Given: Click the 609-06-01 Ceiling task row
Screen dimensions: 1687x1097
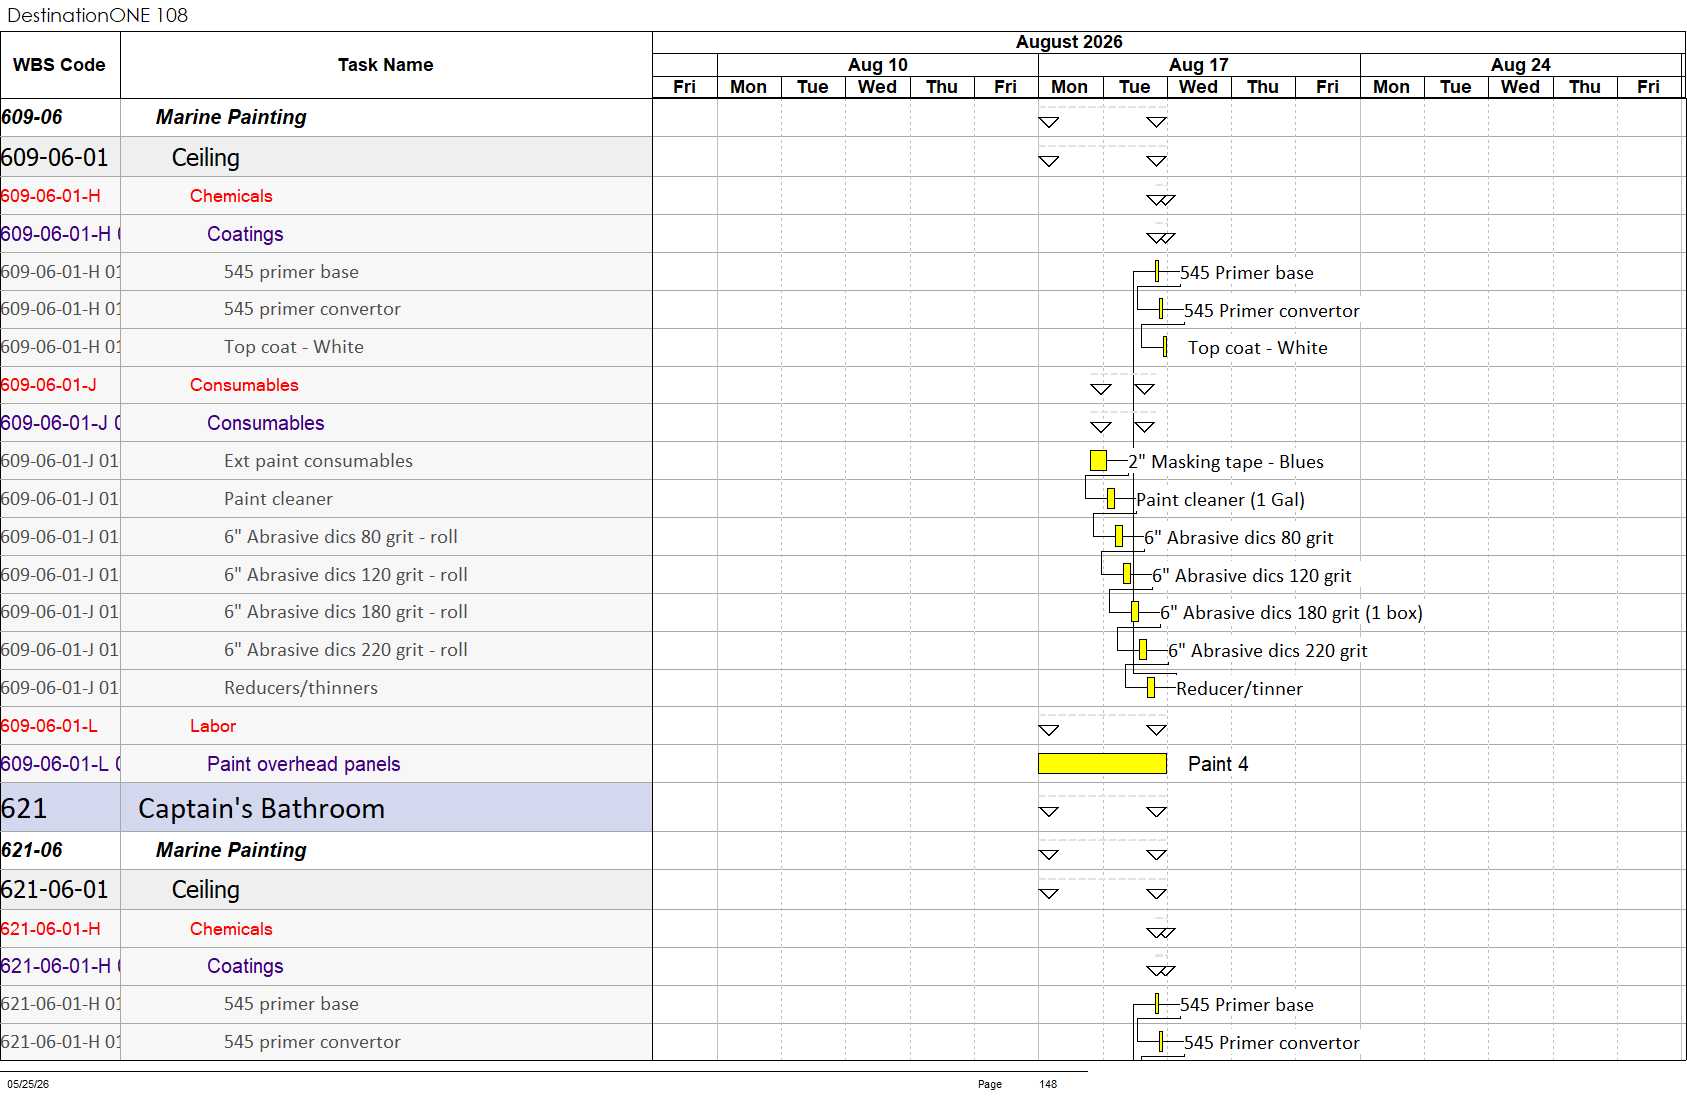Looking at the screenshot, I should point(326,157).
